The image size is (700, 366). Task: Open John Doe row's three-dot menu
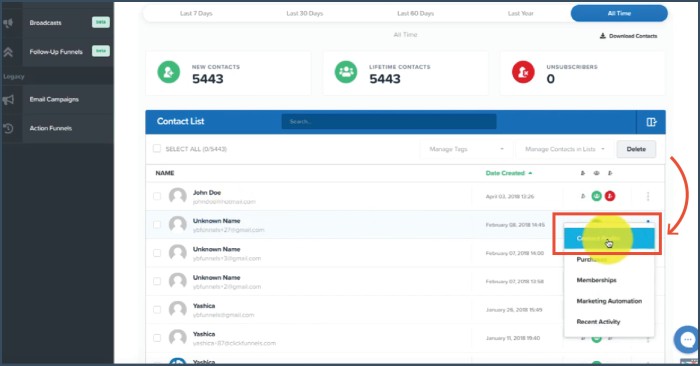648,196
